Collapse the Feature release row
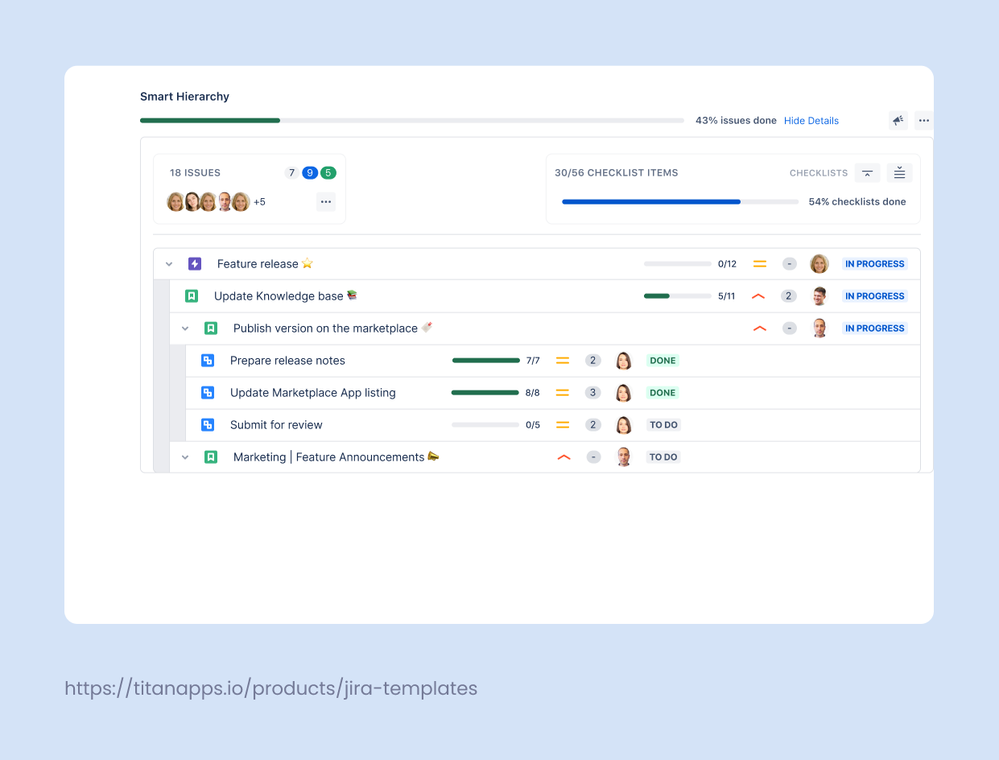This screenshot has height=760, width=999. (x=169, y=263)
